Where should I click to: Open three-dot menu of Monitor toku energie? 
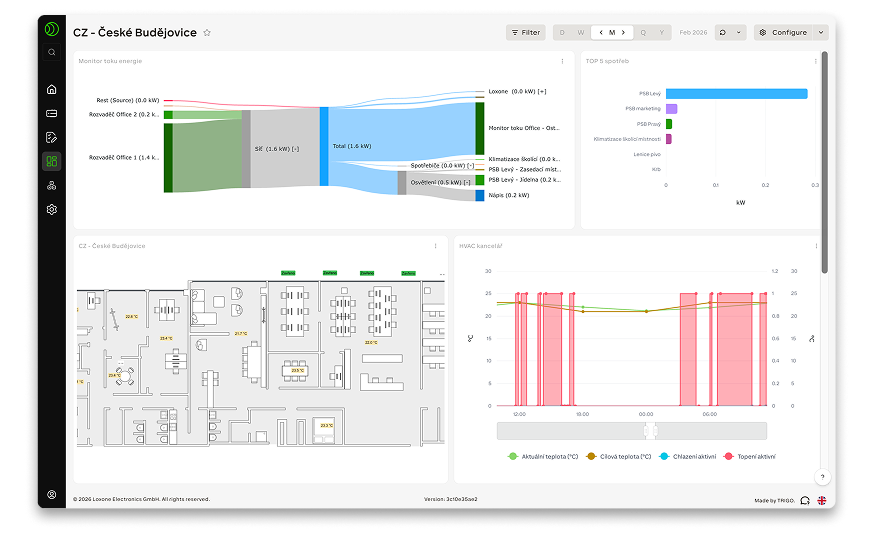[562, 61]
